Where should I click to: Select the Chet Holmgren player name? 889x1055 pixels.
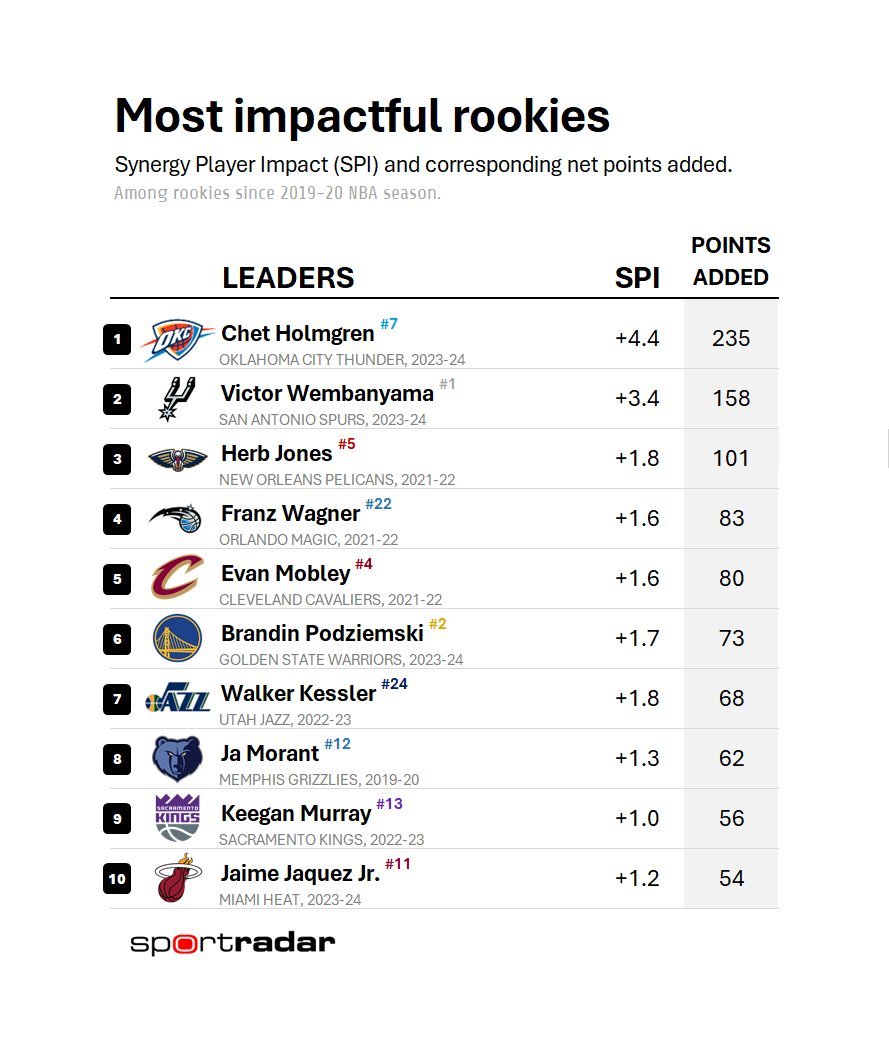pyautogui.click(x=297, y=334)
